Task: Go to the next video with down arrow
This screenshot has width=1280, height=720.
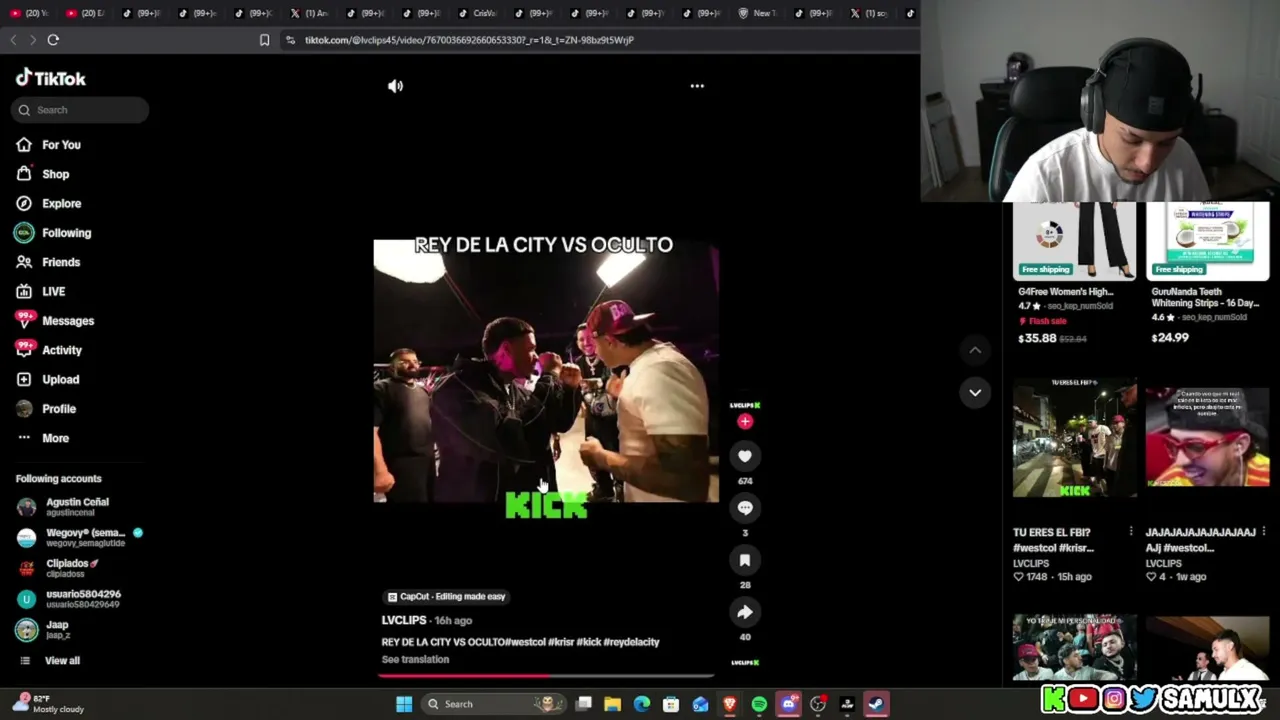Action: [x=975, y=392]
